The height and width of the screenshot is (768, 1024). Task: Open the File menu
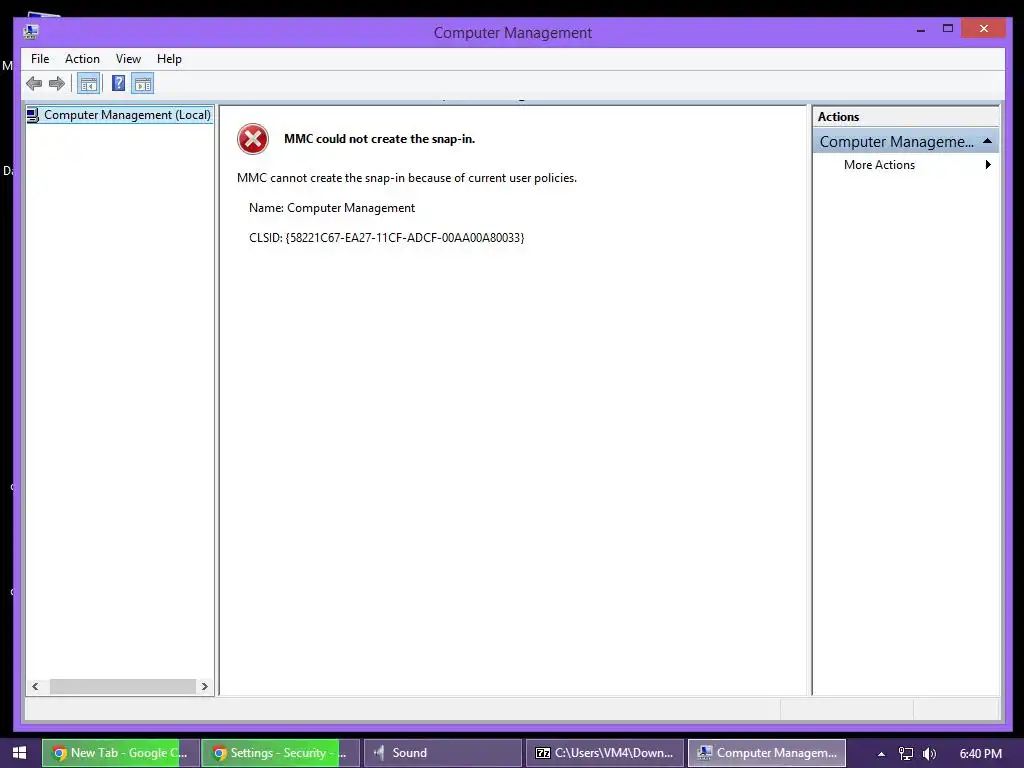point(40,59)
